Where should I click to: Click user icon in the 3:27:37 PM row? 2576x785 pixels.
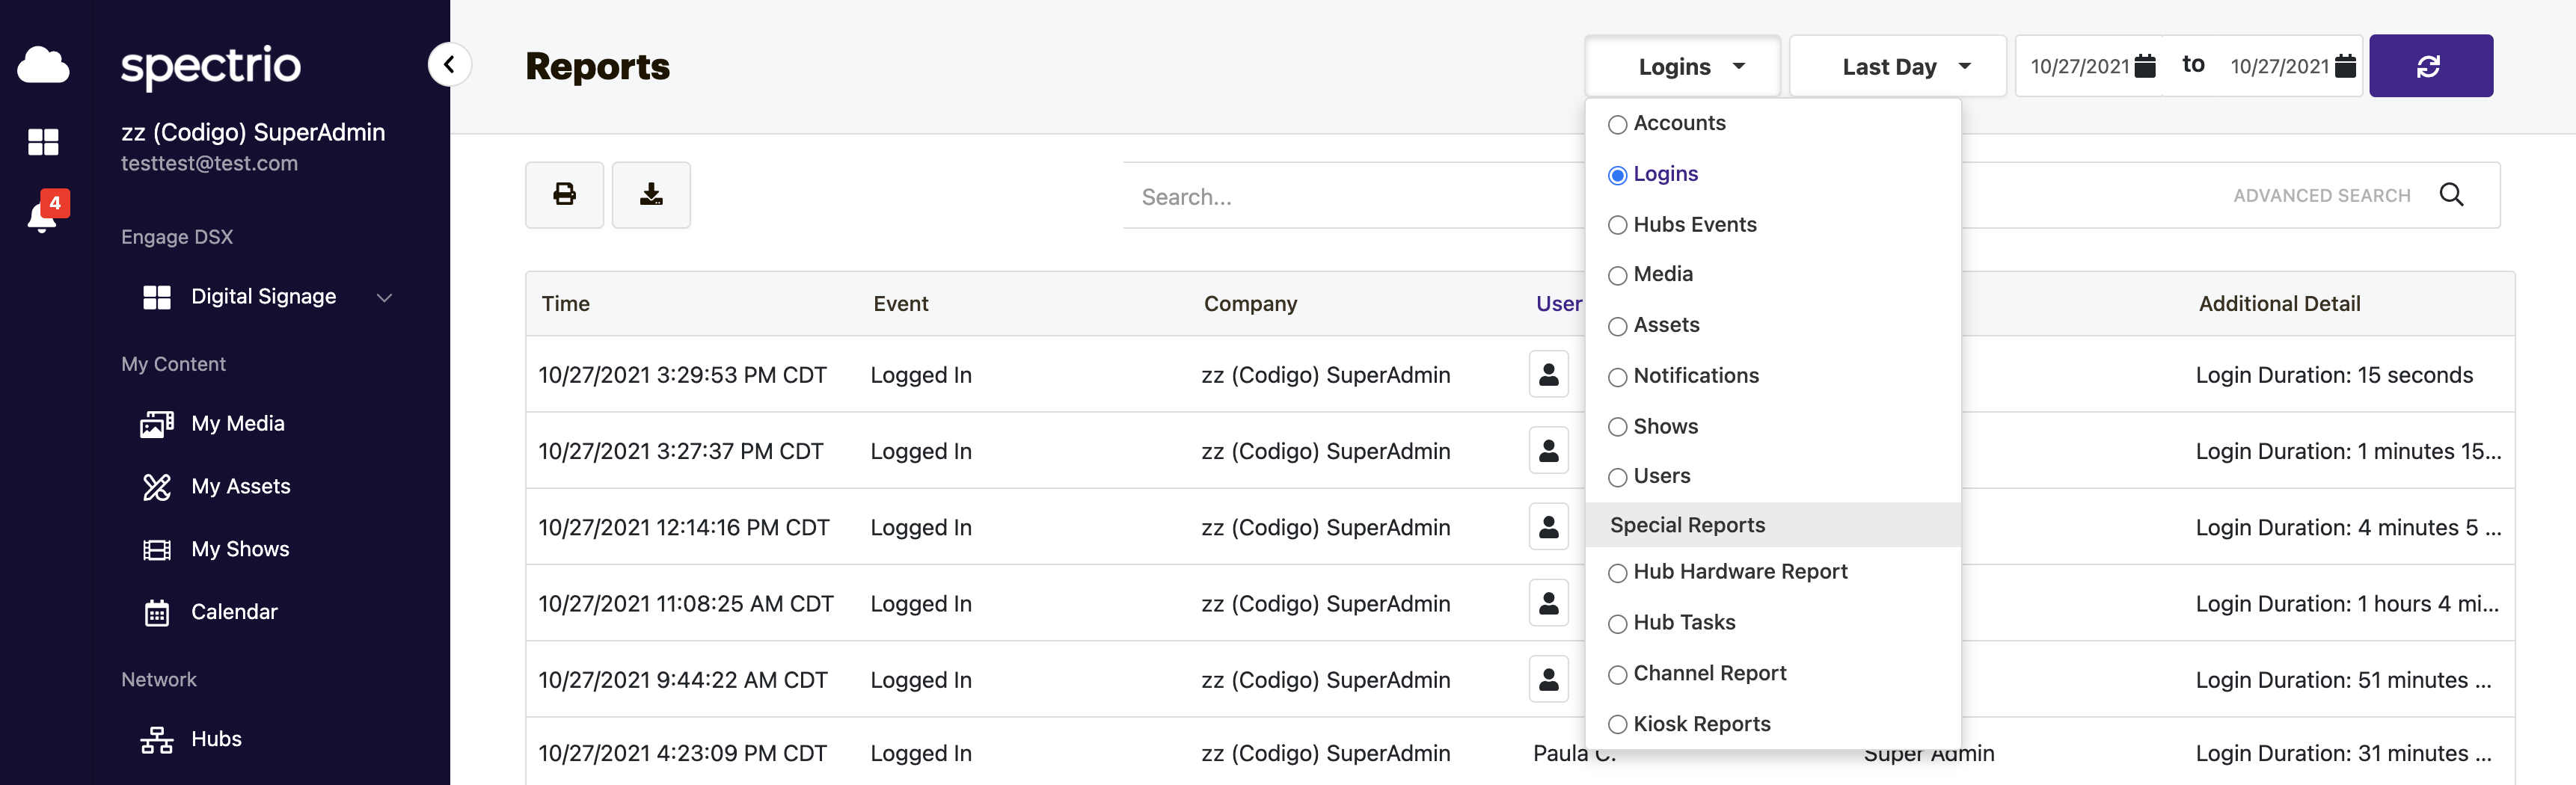[1548, 450]
